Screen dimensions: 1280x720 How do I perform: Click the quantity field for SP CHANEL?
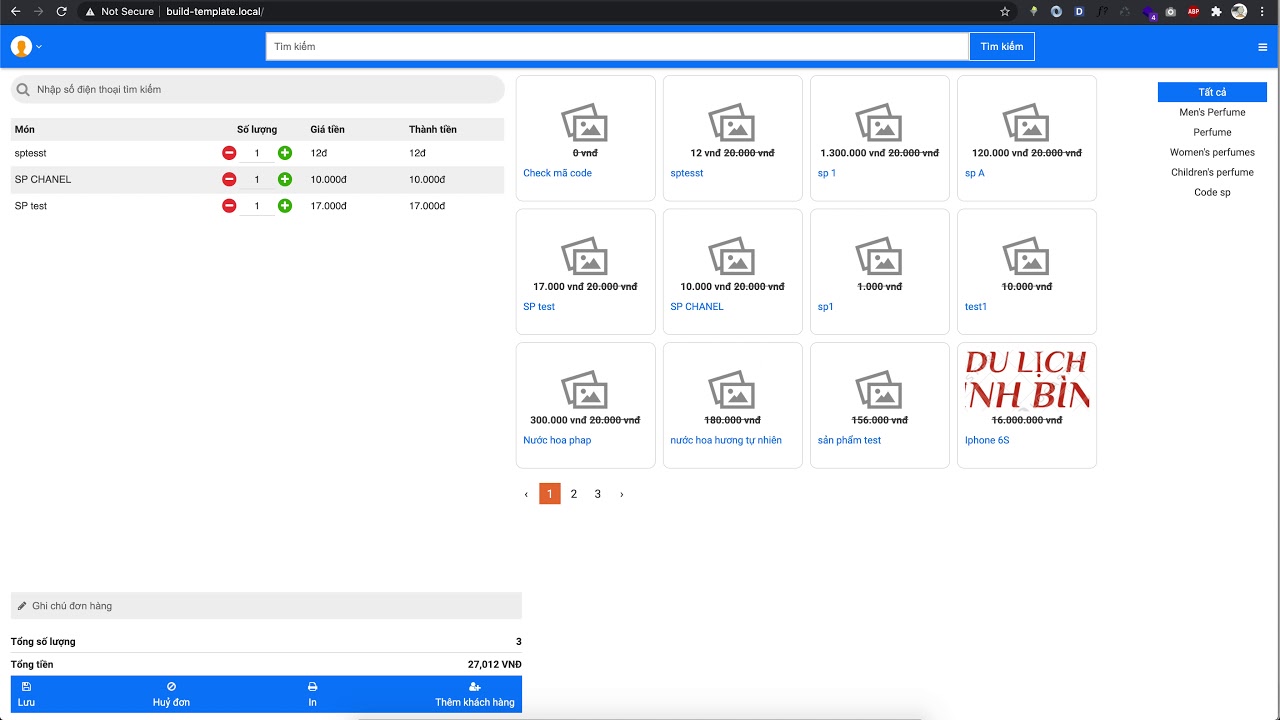point(257,179)
